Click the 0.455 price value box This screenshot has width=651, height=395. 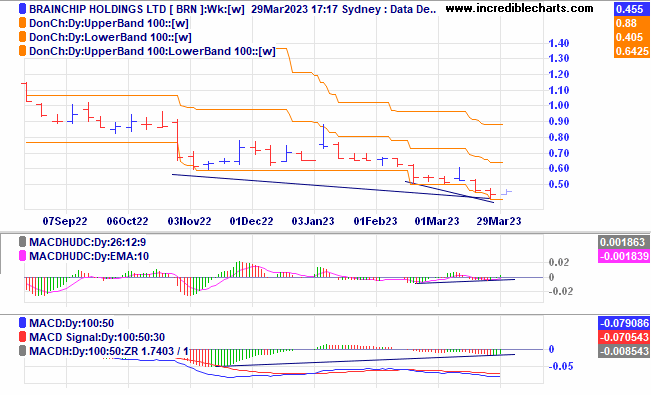(x=631, y=9)
